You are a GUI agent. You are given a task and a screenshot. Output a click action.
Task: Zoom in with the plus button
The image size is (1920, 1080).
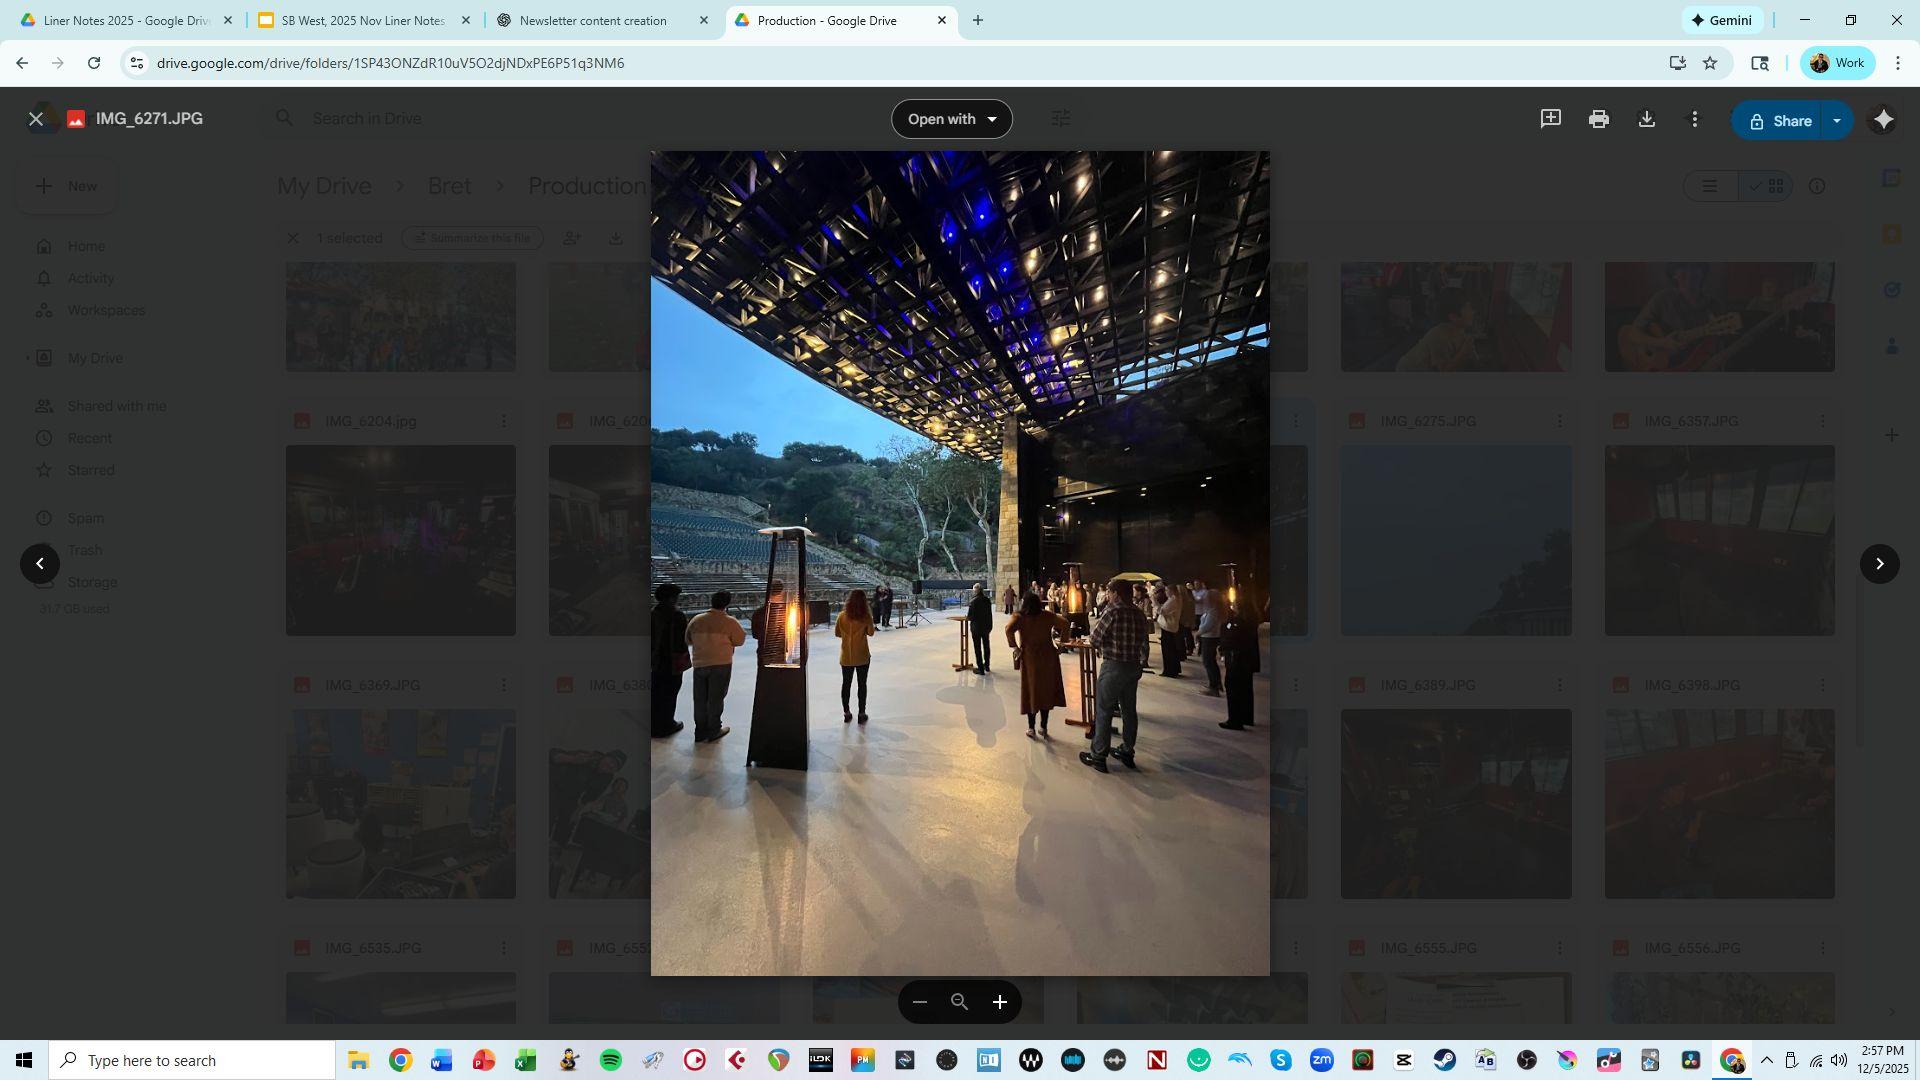pyautogui.click(x=999, y=1002)
